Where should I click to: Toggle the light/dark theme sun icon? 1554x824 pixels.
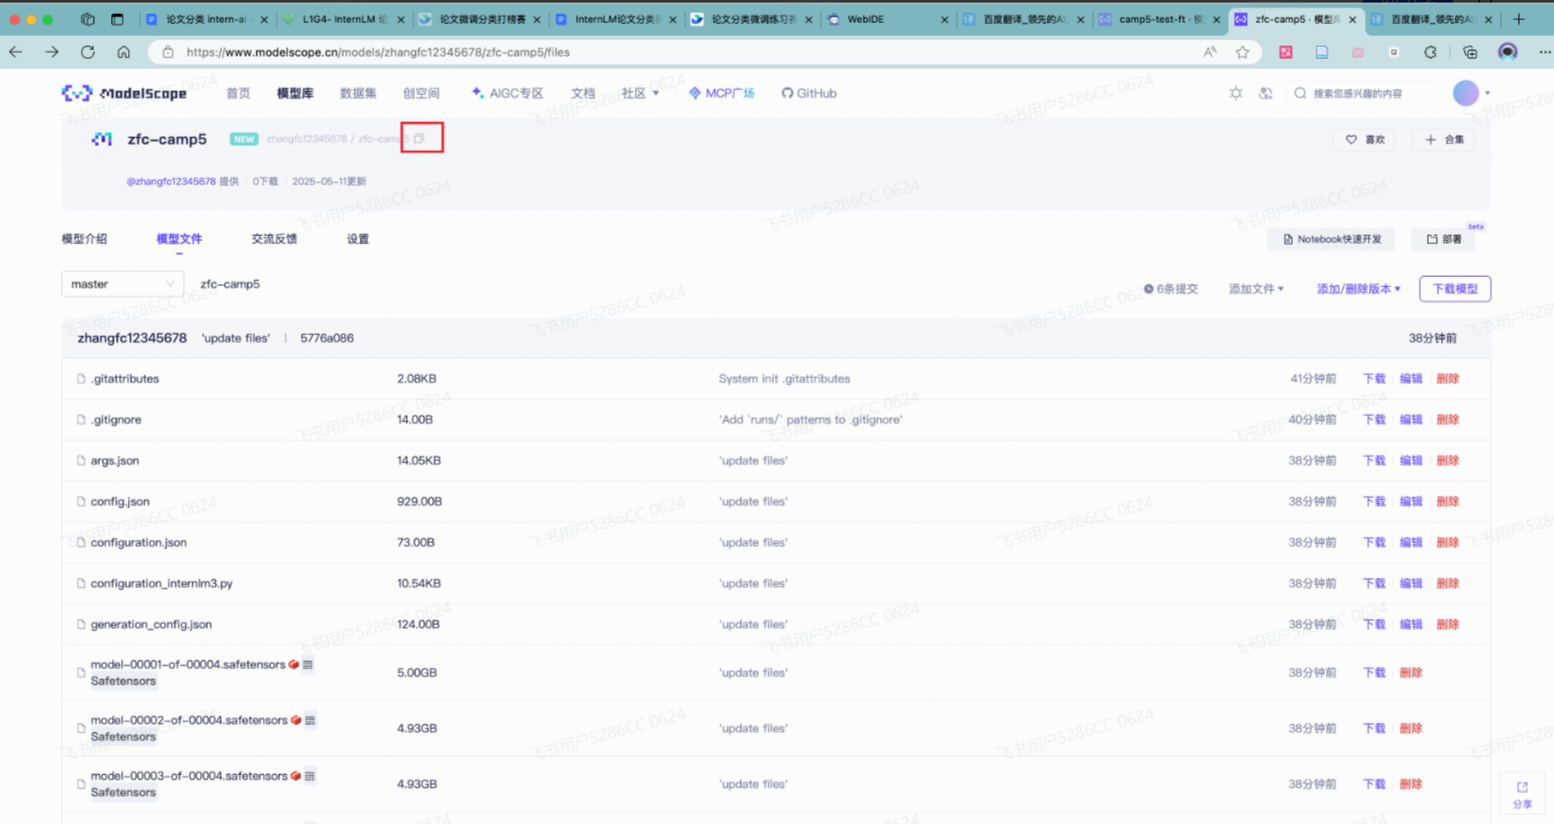(1236, 93)
